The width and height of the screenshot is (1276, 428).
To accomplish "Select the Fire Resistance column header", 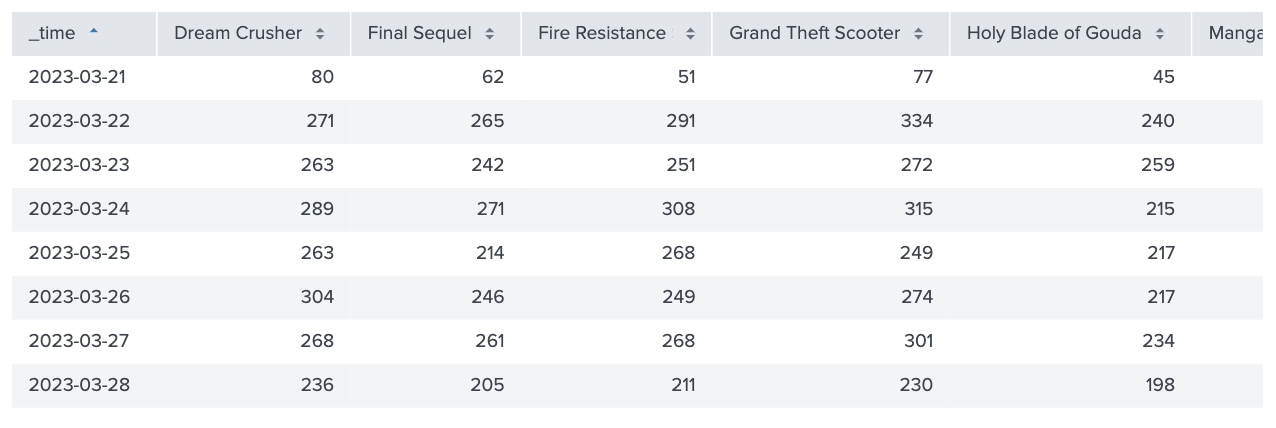I will pyautogui.click(x=616, y=34).
